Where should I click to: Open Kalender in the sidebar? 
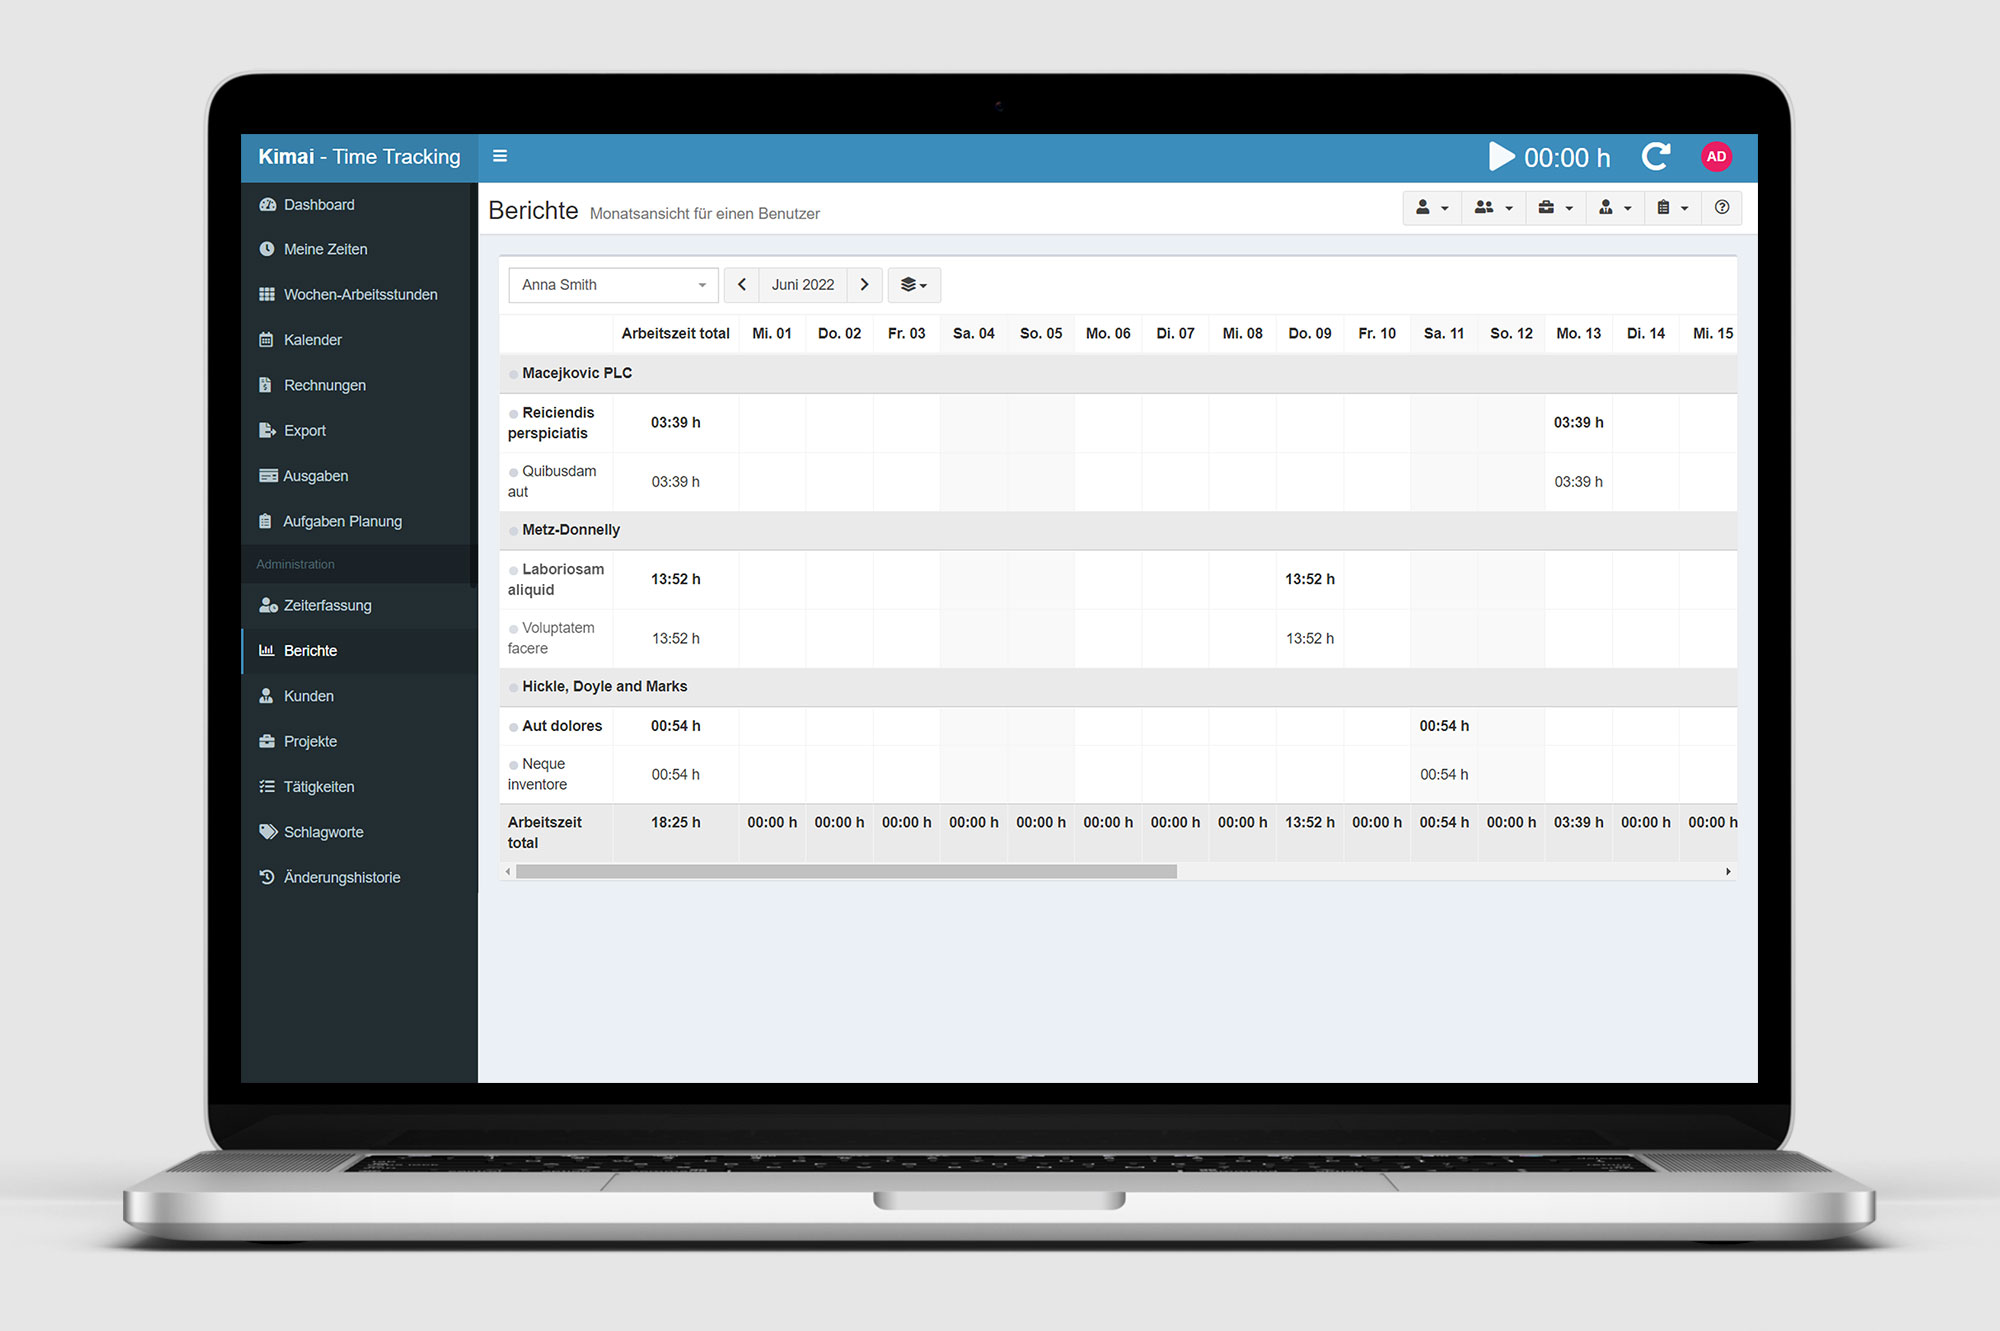point(358,340)
